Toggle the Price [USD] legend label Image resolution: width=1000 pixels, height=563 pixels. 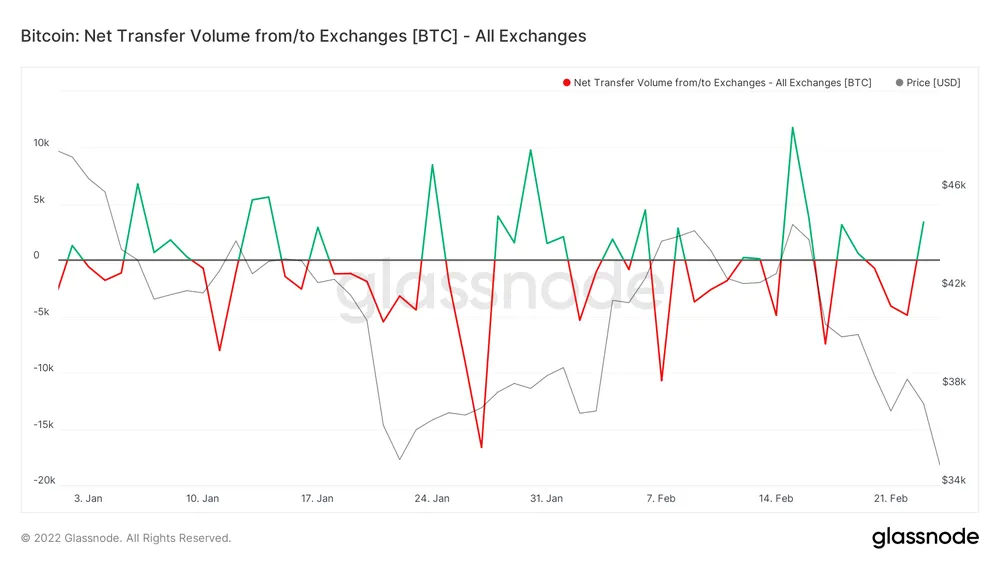pos(933,83)
